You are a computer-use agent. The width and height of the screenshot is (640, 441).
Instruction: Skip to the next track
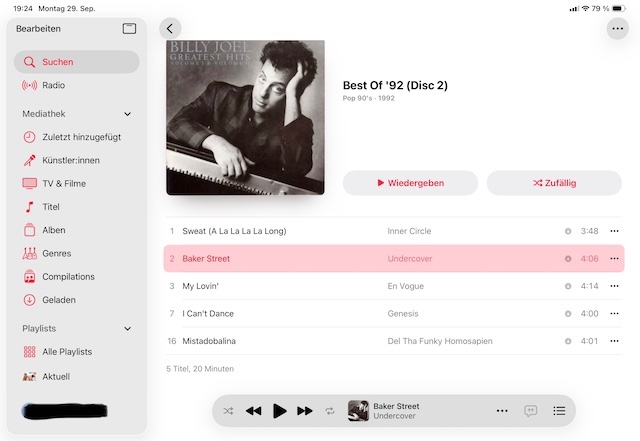304,411
